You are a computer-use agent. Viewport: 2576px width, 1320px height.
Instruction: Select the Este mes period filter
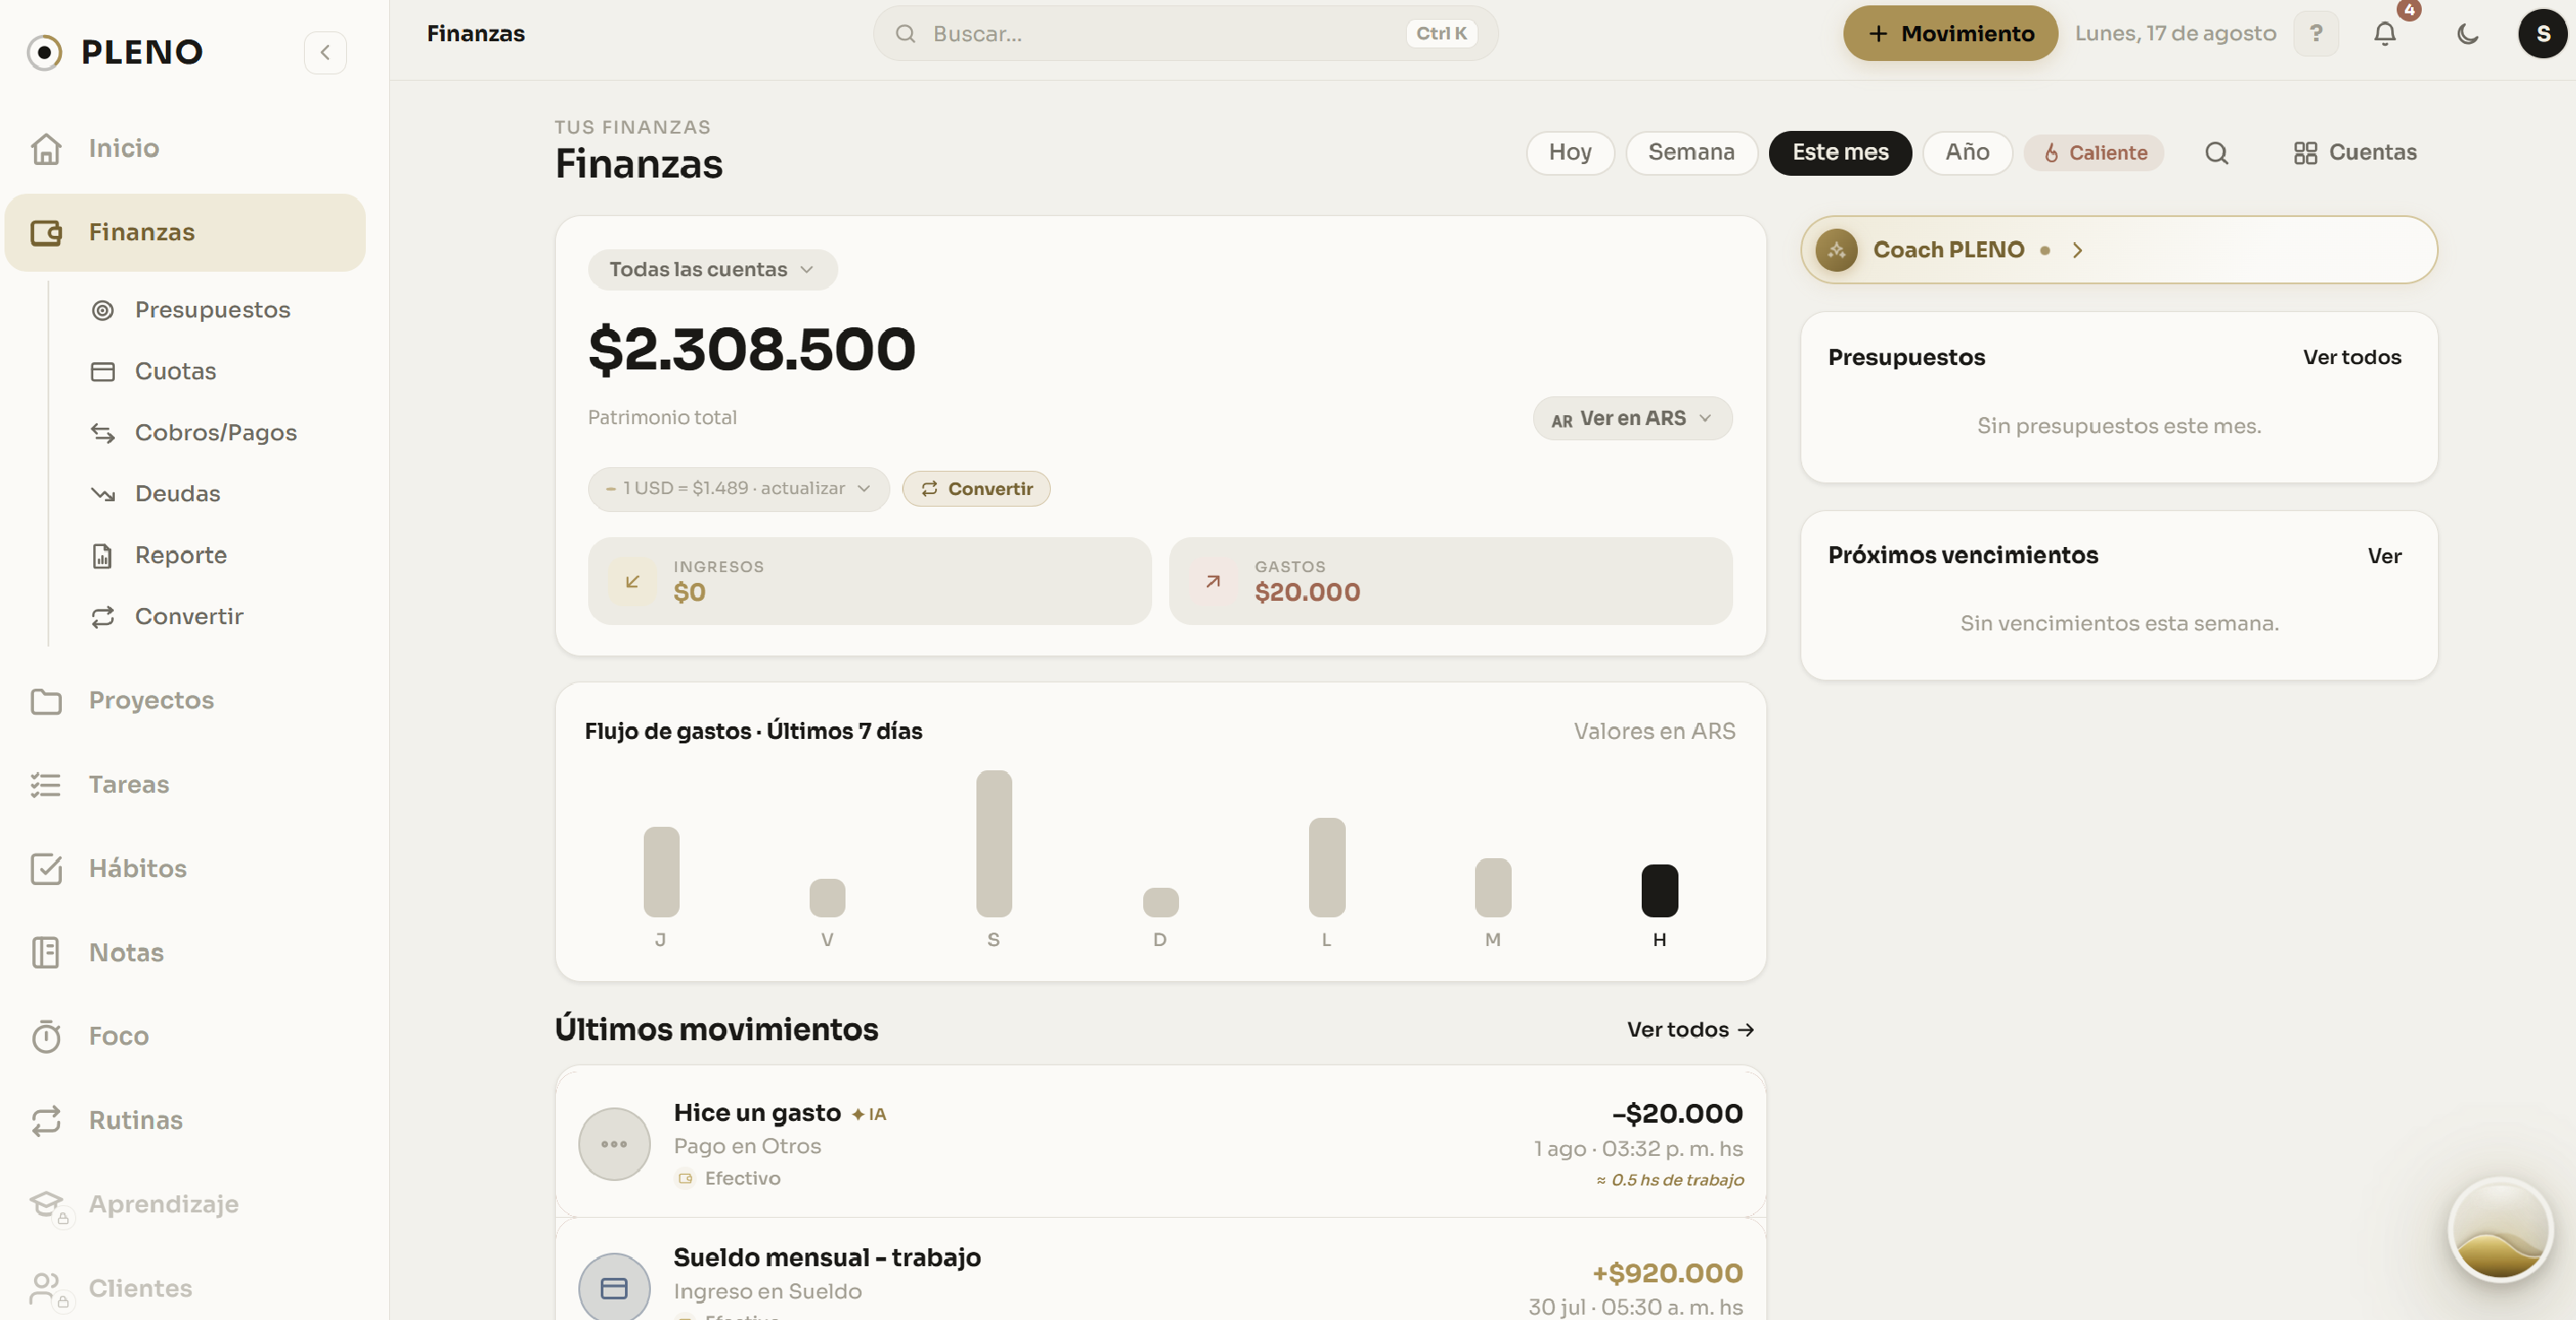click(x=1840, y=153)
